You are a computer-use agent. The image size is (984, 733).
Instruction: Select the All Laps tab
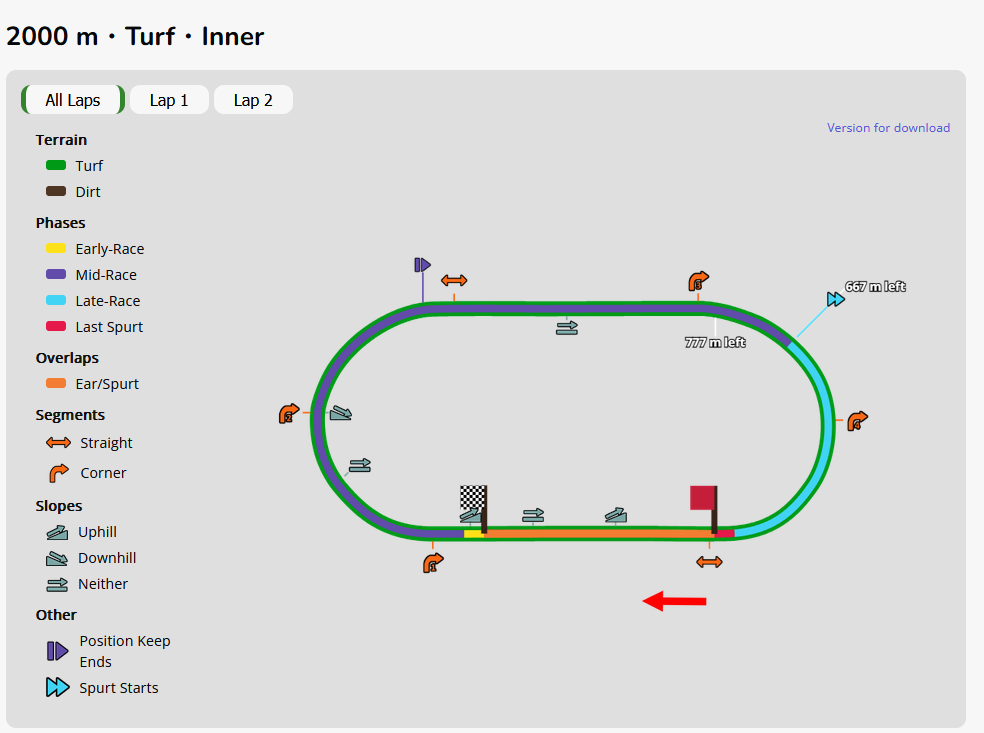tap(73, 100)
